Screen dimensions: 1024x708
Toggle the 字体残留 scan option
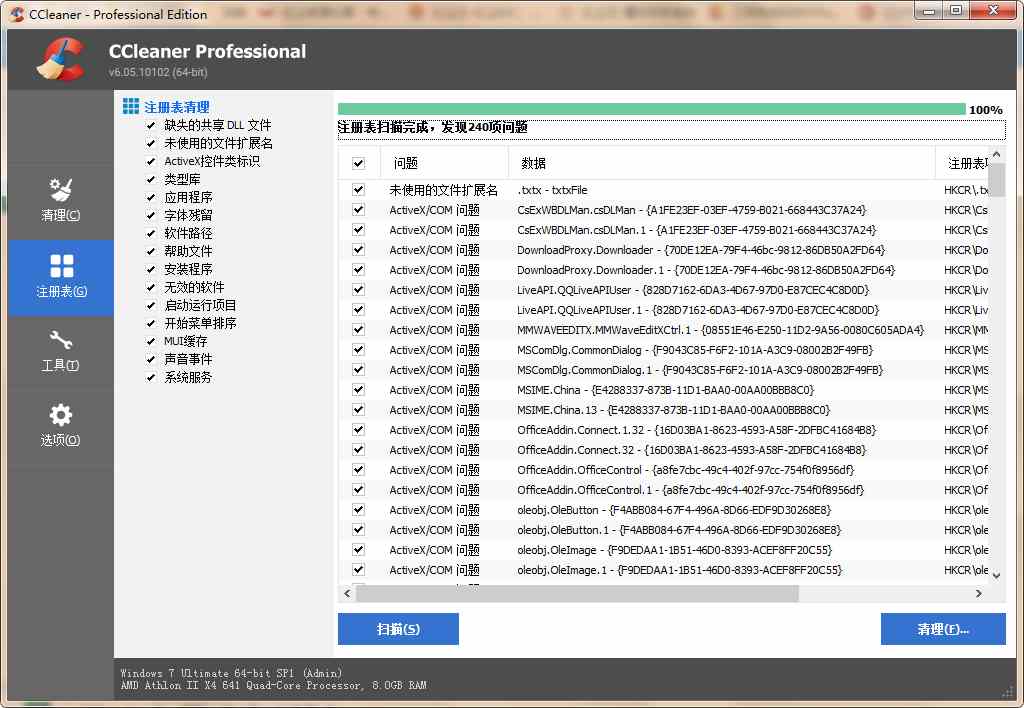(x=149, y=214)
